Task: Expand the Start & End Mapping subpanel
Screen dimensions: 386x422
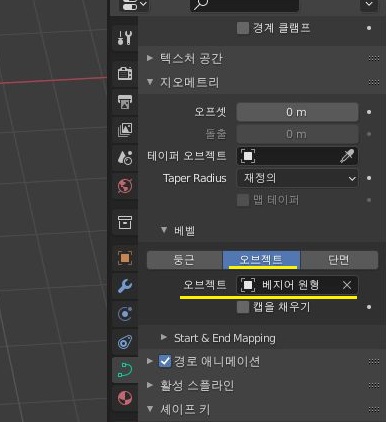Action: click(164, 337)
